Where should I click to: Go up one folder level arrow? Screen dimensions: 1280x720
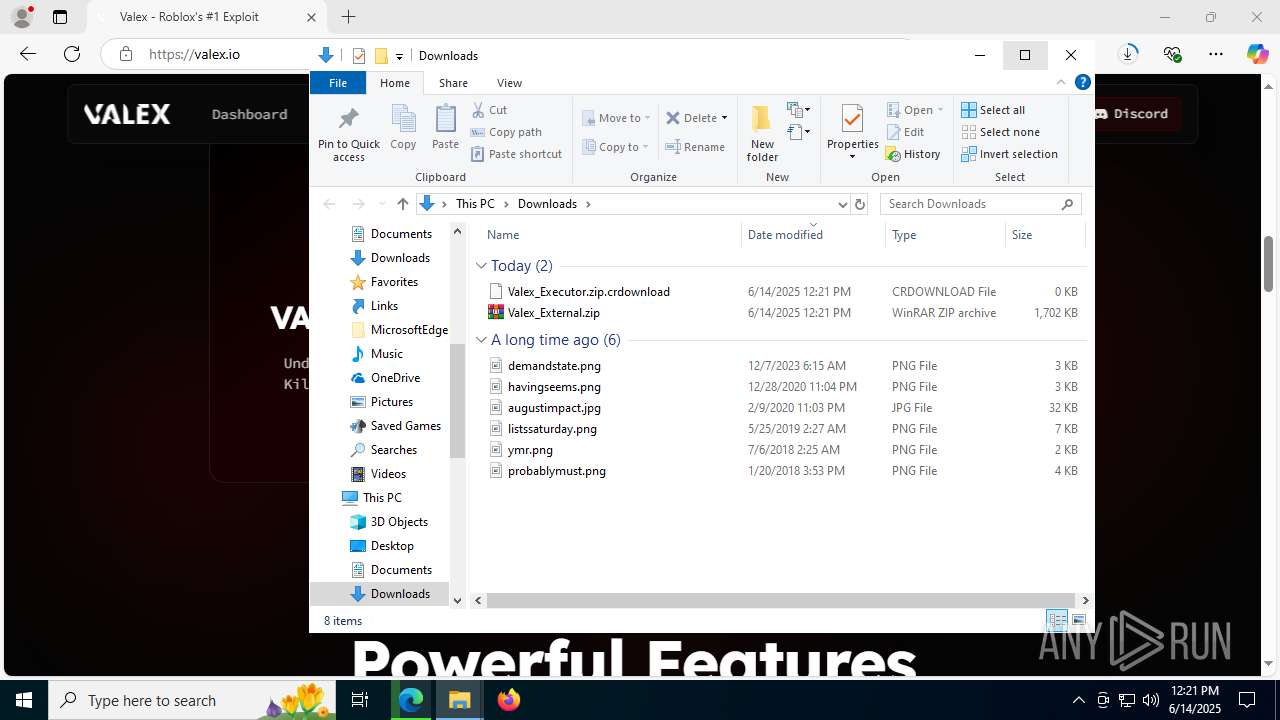tap(402, 204)
